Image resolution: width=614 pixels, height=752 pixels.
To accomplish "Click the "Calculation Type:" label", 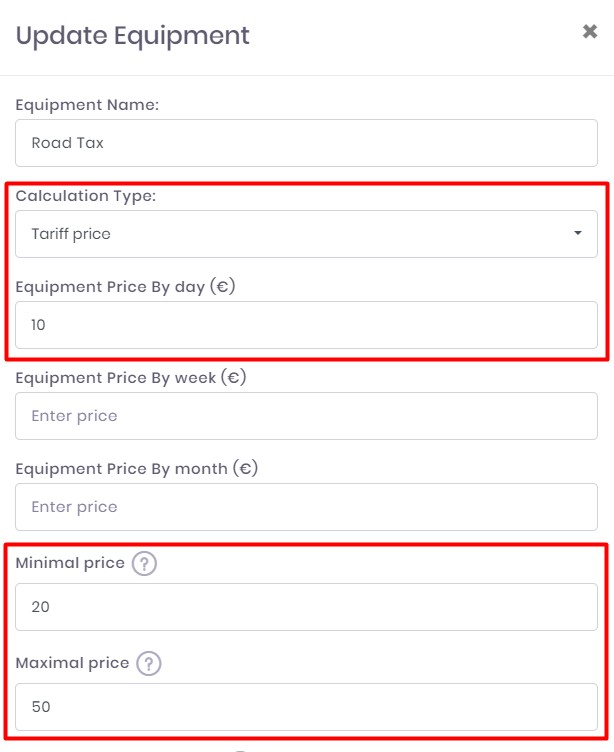I will click(85, 196).
